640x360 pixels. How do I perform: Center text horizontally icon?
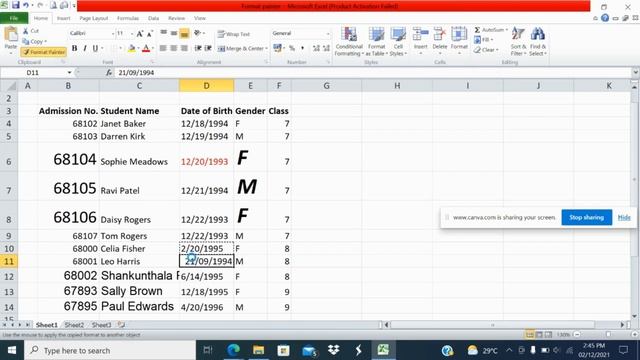173,49
